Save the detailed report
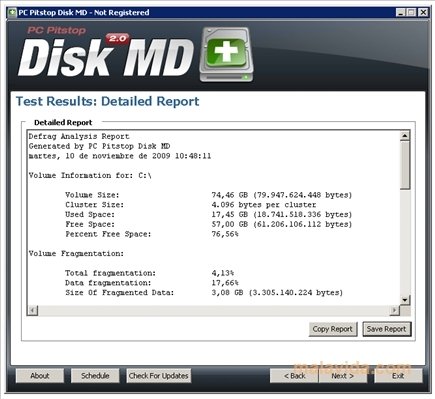The height and width of the screenshot is (399, 435). click(387, 329)
